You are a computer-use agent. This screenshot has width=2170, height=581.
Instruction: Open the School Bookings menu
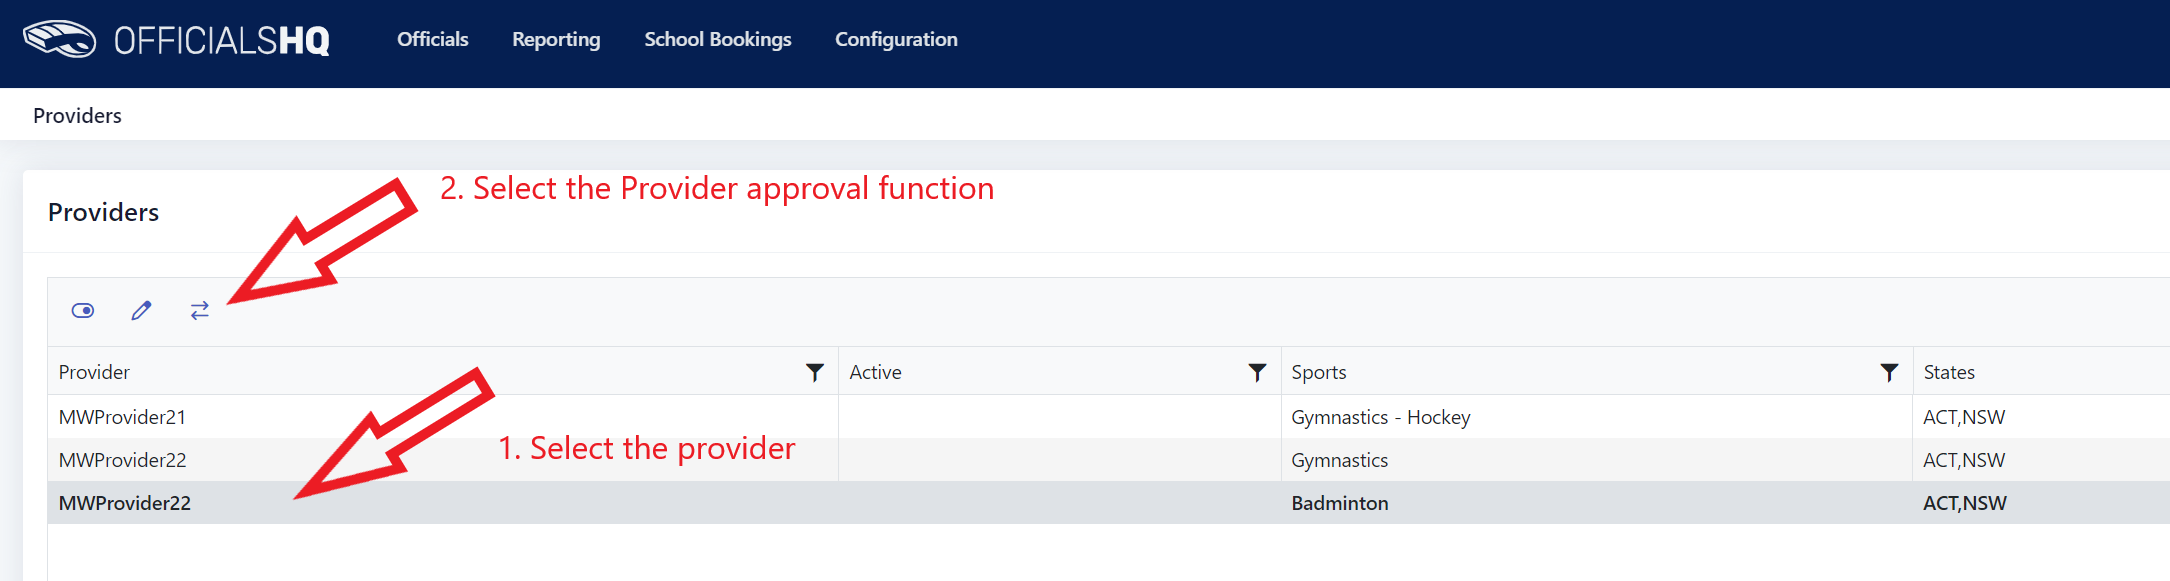718,39
